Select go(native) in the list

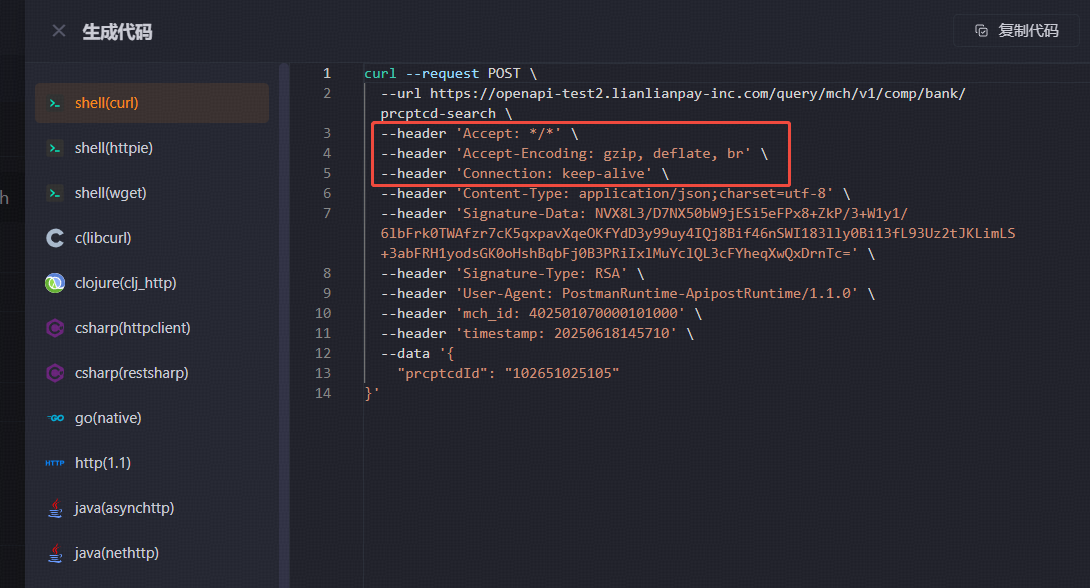152,418
